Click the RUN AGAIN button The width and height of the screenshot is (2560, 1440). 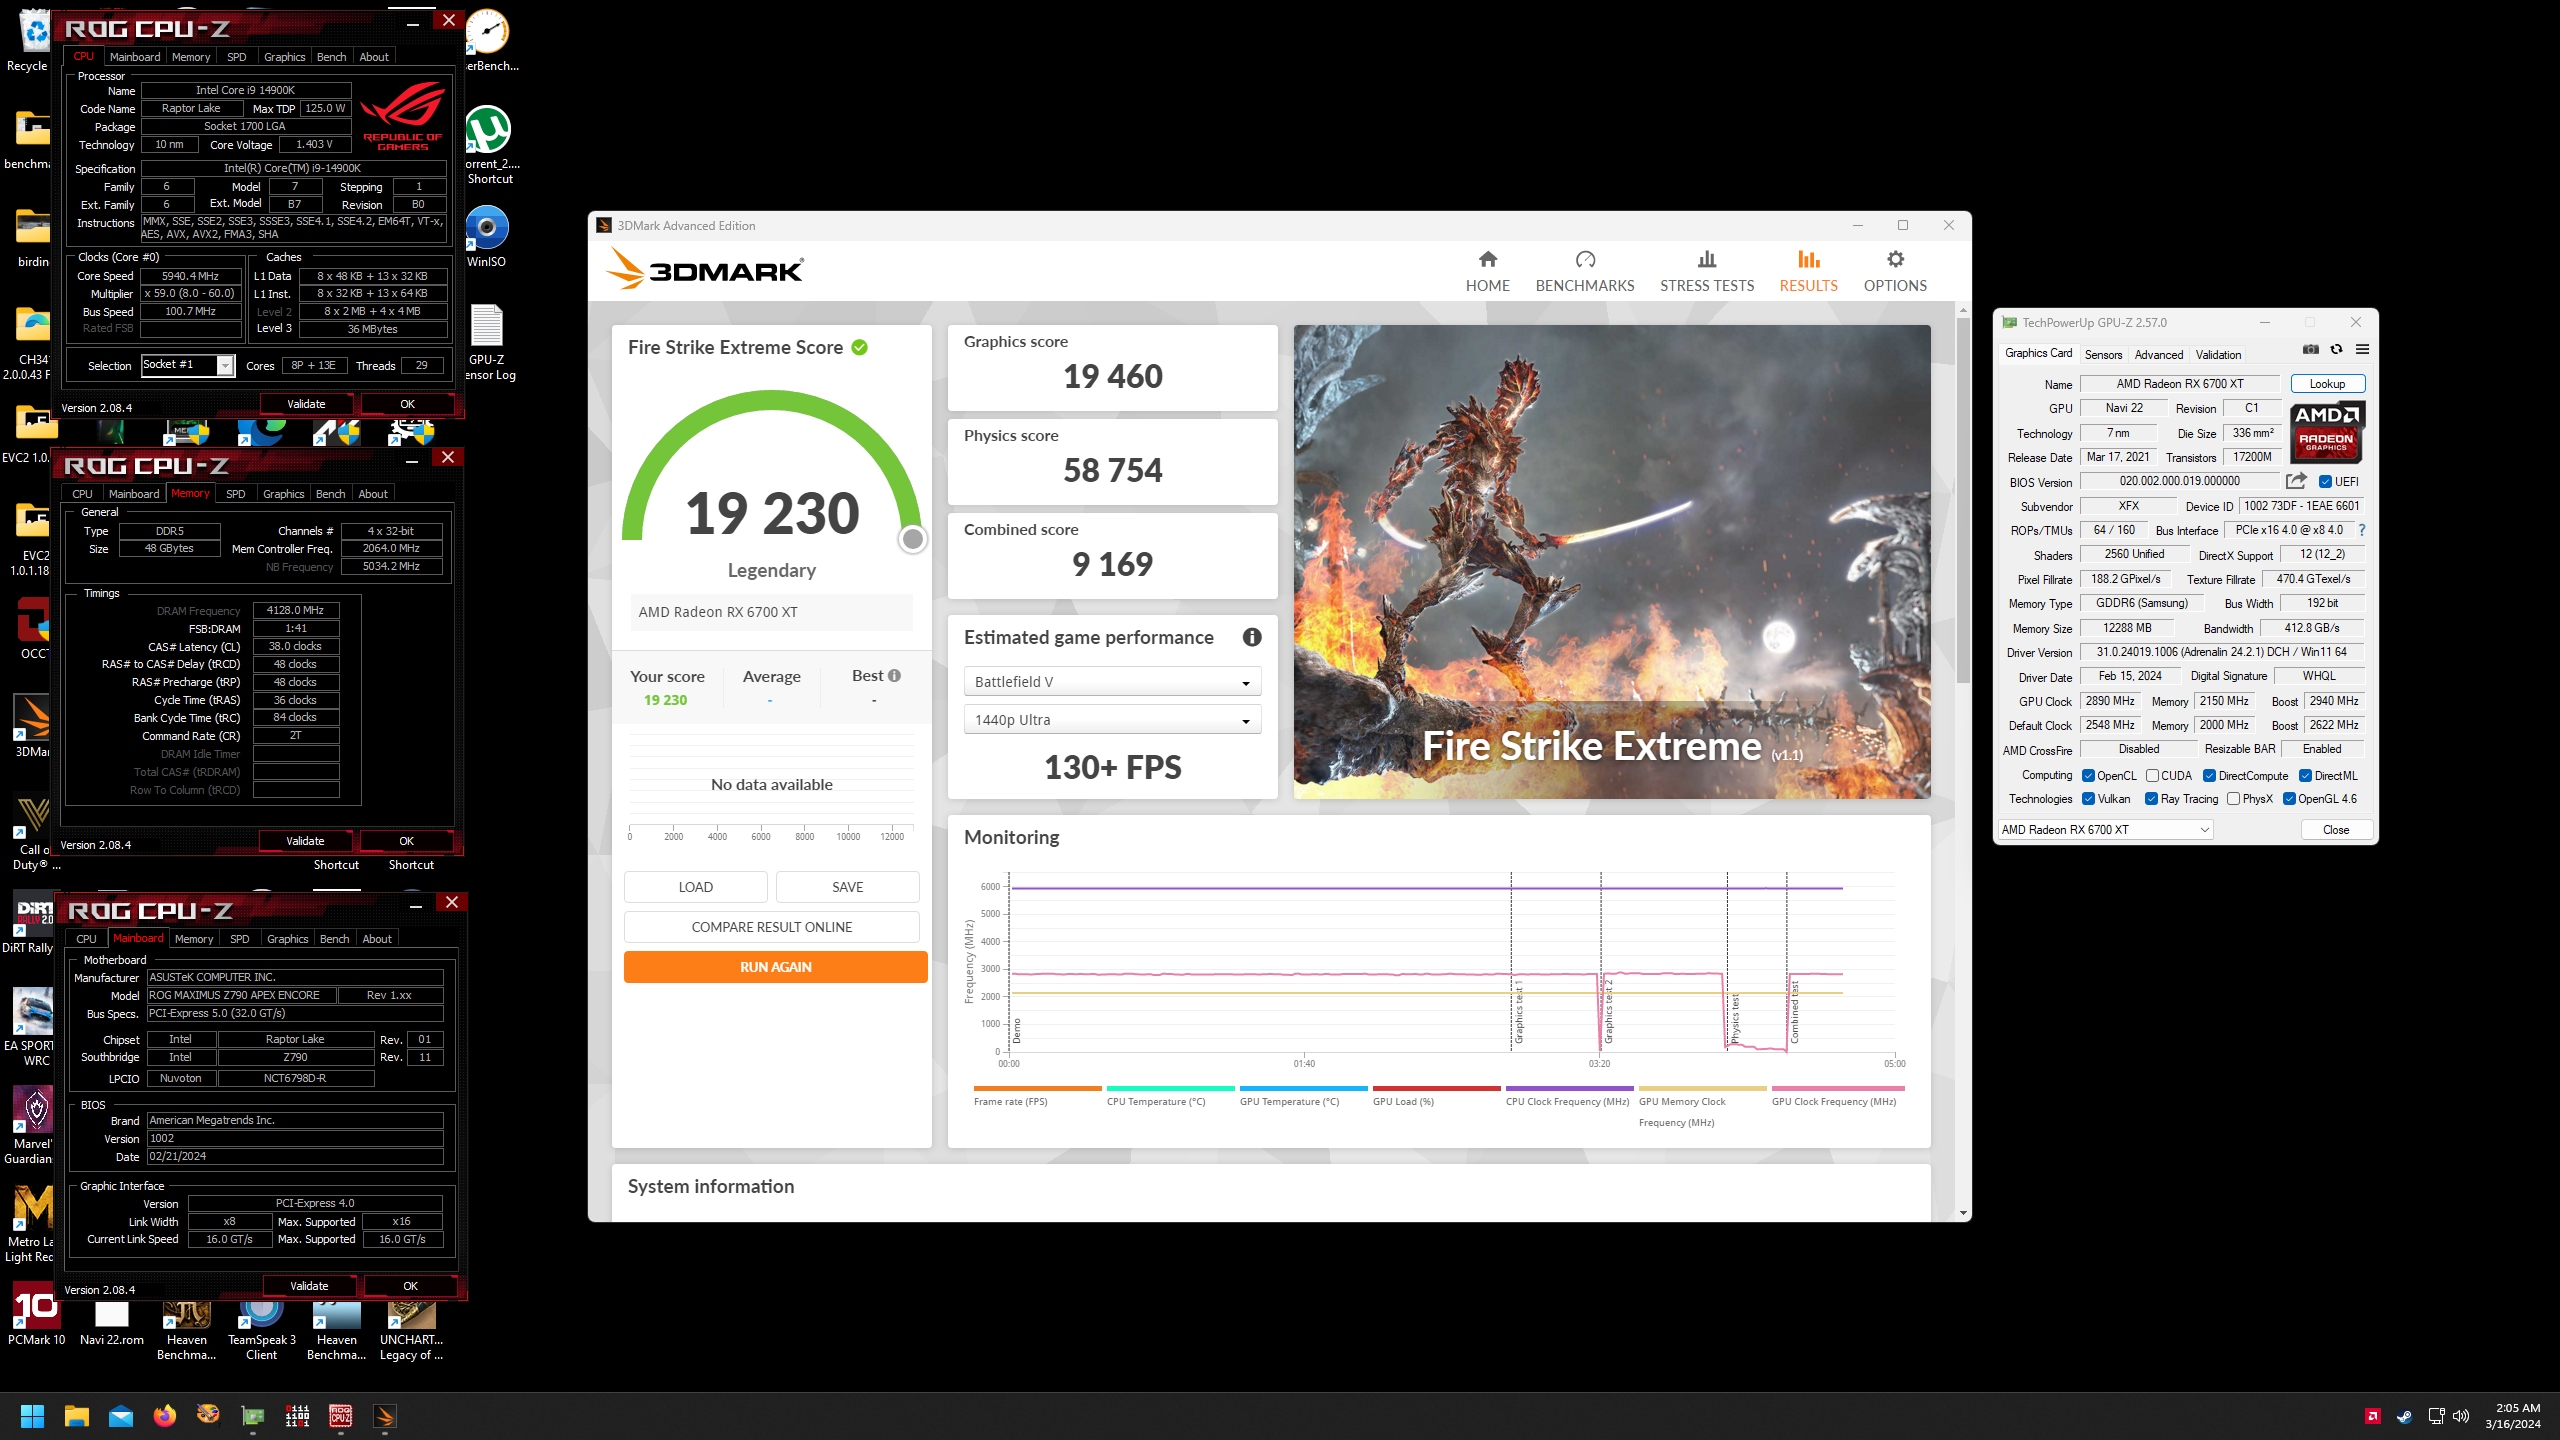tap(775, 967)
